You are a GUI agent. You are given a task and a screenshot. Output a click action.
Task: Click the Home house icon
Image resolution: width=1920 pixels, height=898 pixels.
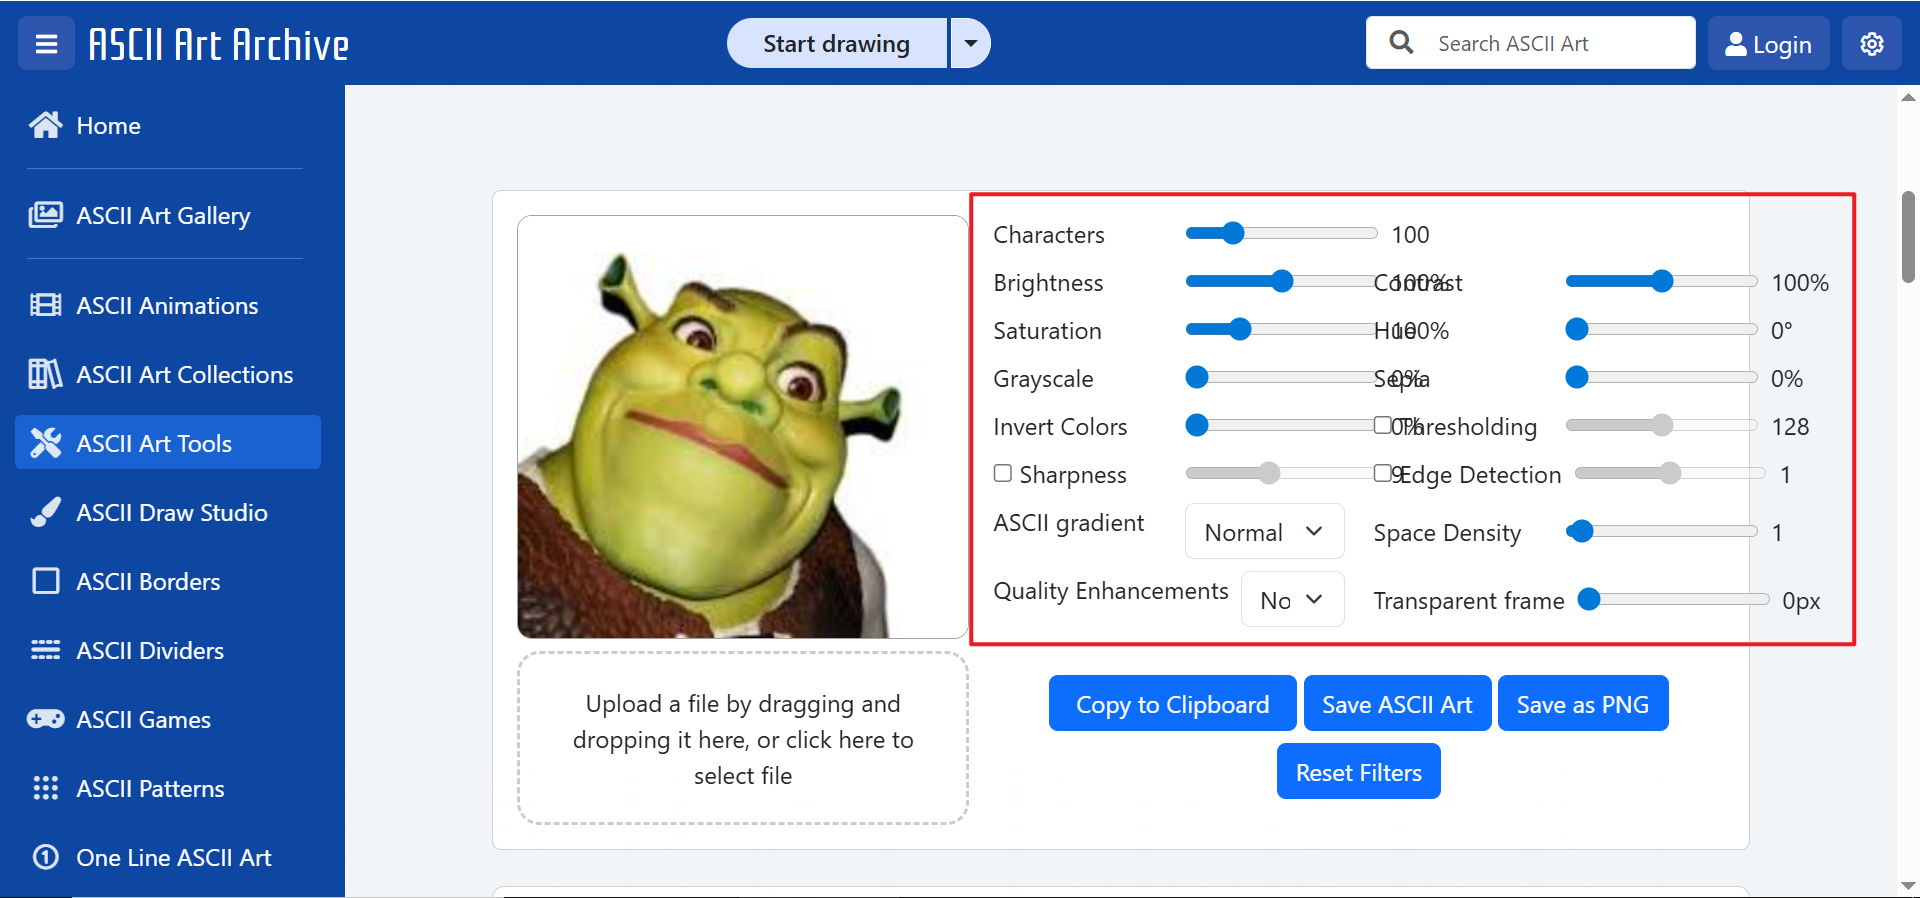pyautogui.click(x=46, y=125)
